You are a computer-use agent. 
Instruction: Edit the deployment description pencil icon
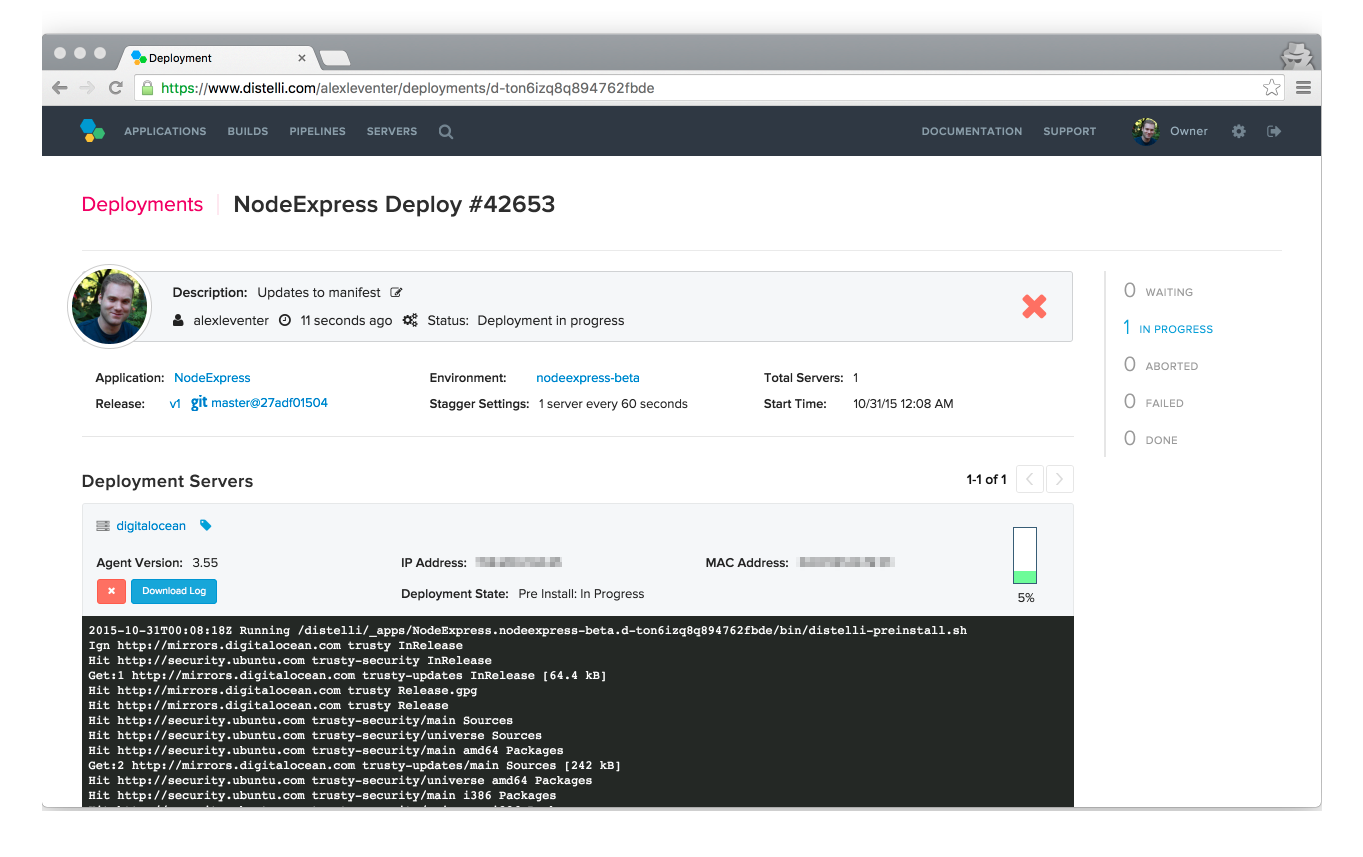[x=396, y=293]
